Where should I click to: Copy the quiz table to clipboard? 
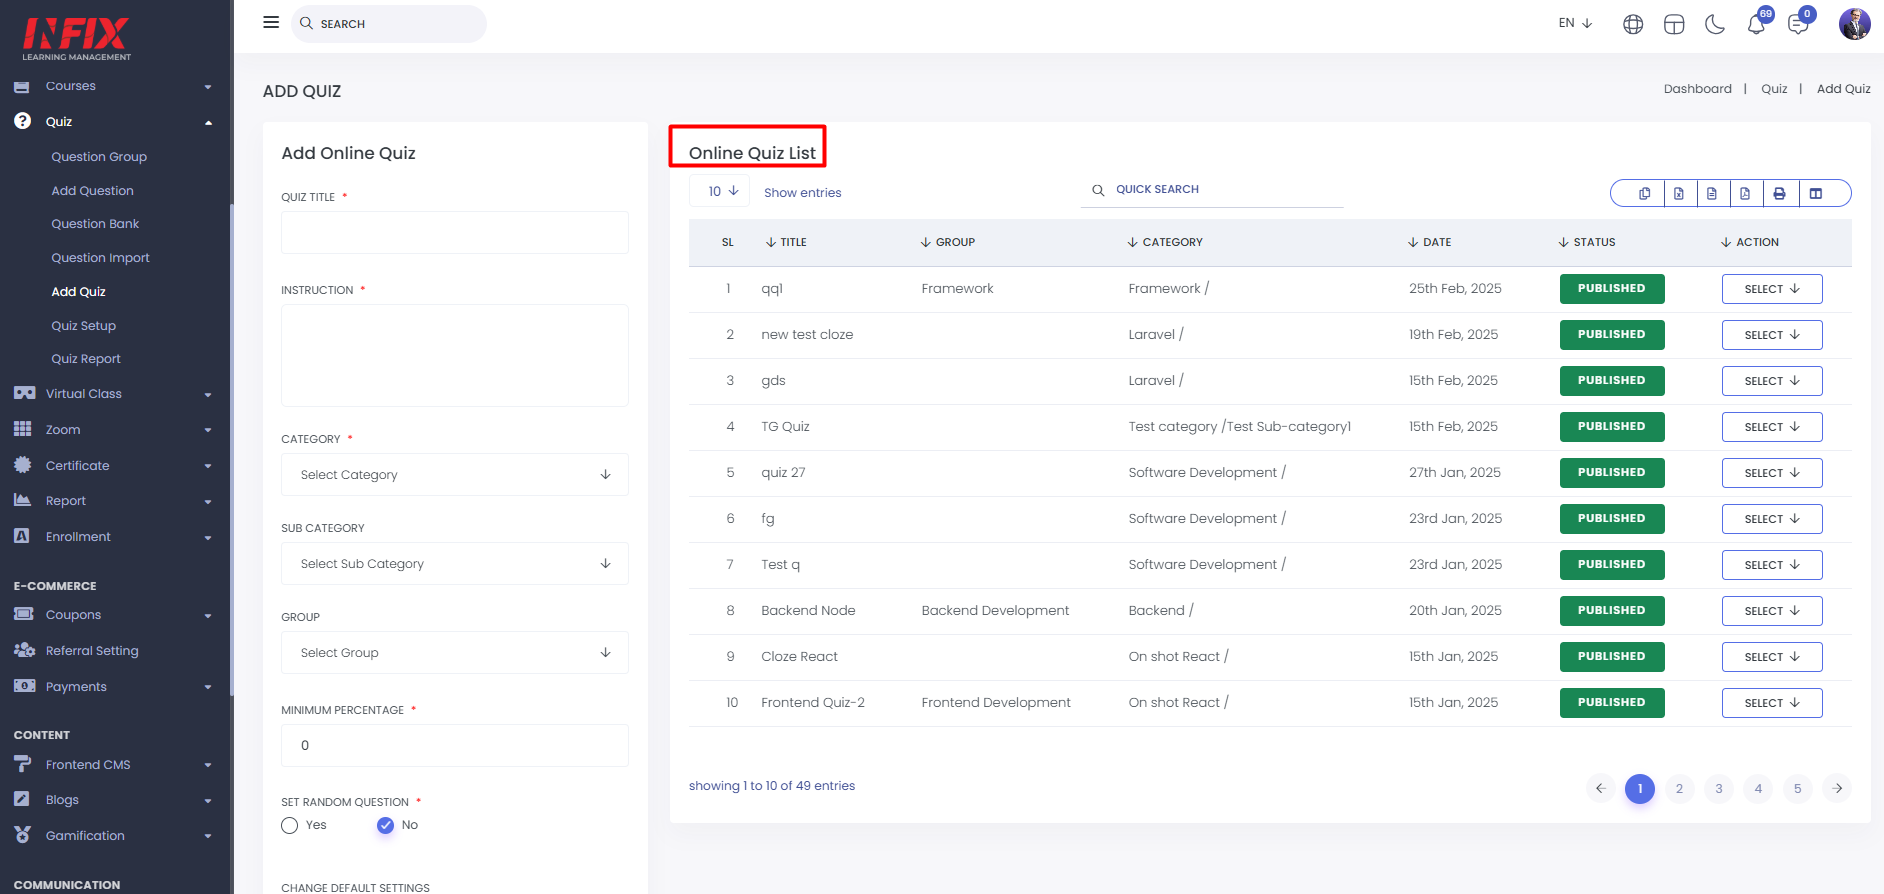click(x=1644, y=194)
